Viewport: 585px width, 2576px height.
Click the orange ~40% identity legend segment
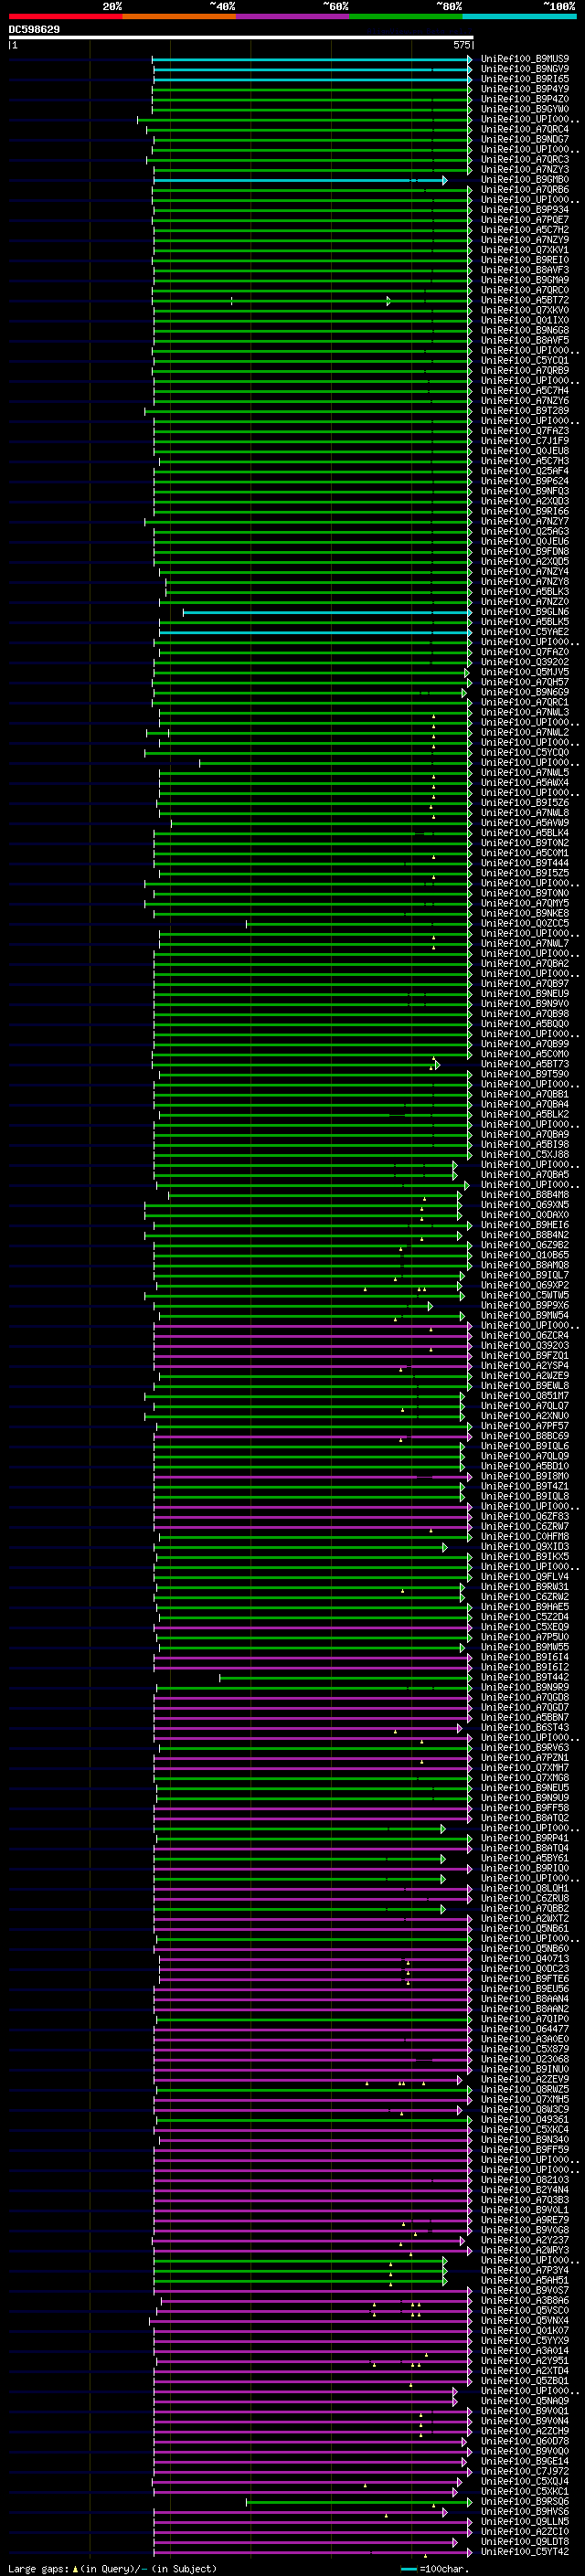coord(179,16)
